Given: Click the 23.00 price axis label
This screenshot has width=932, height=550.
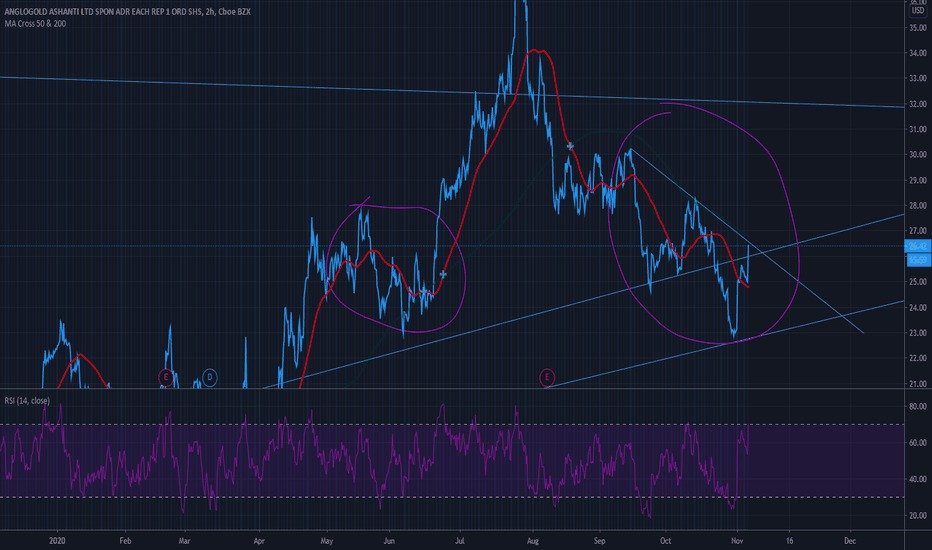Looking at the screenshot, I should [x=918, y=332].
